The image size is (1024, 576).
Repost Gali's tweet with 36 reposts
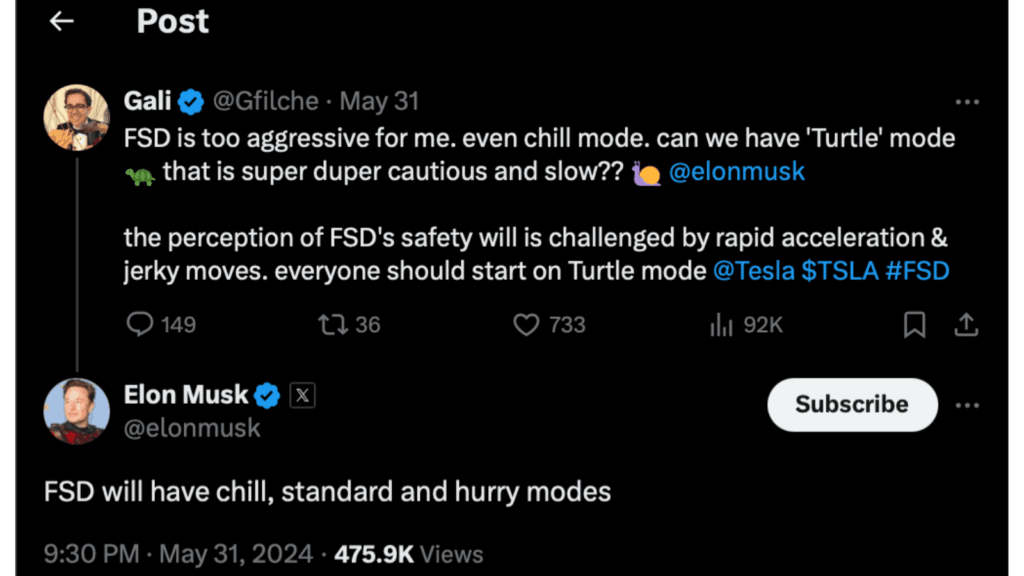tap(333, 325)
